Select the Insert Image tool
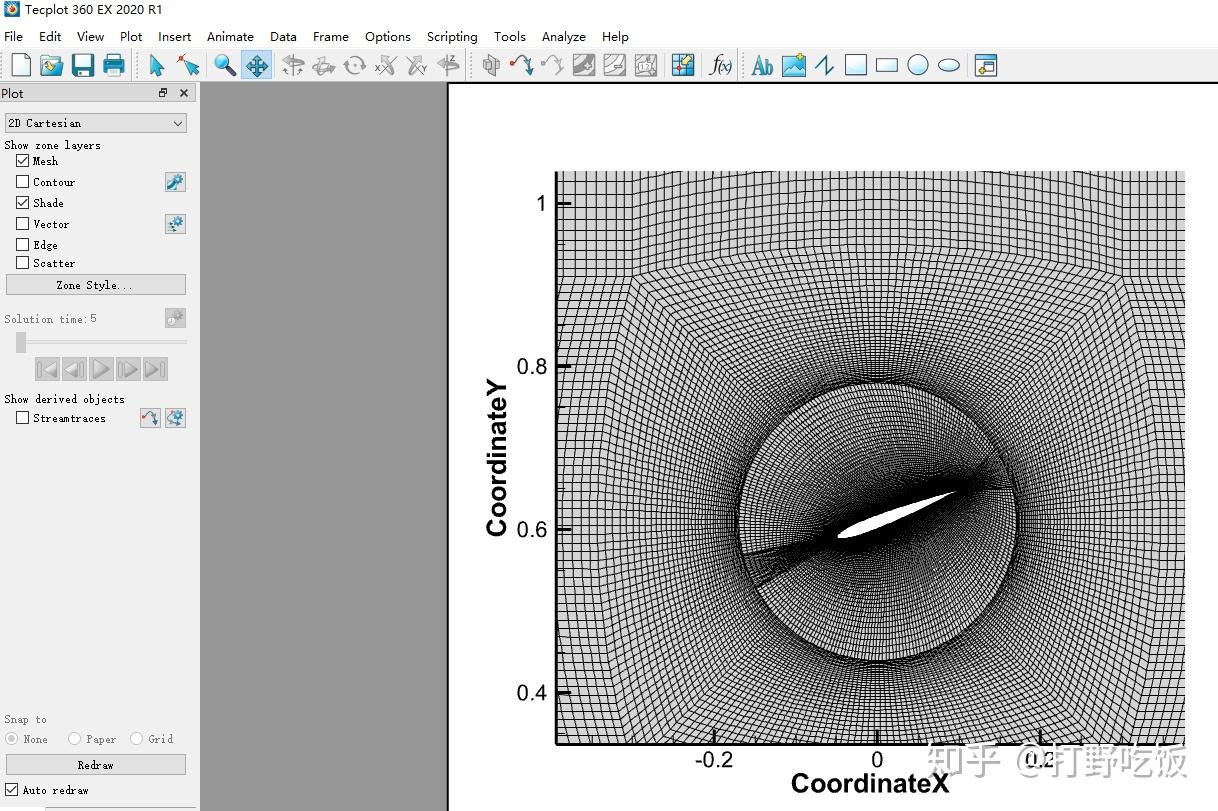 click(x=794, y=66)
